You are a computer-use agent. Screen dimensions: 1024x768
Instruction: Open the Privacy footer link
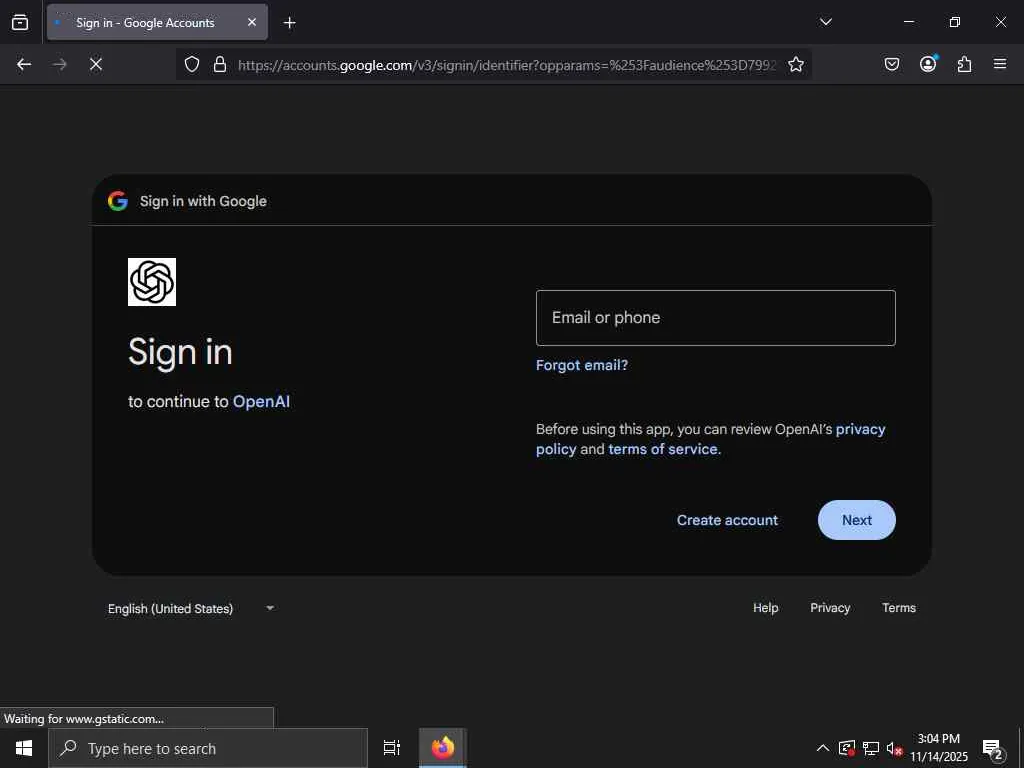click(830, 608)
